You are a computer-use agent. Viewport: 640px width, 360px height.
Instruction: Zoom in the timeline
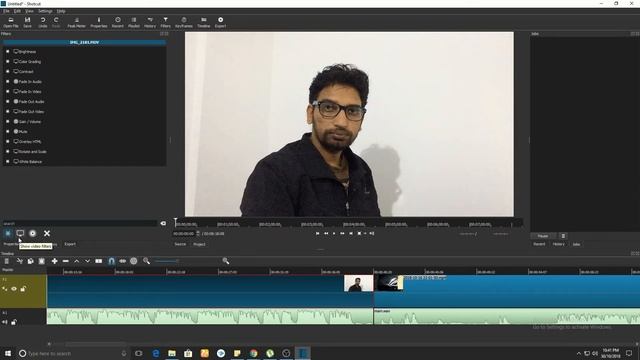(226, 261)
